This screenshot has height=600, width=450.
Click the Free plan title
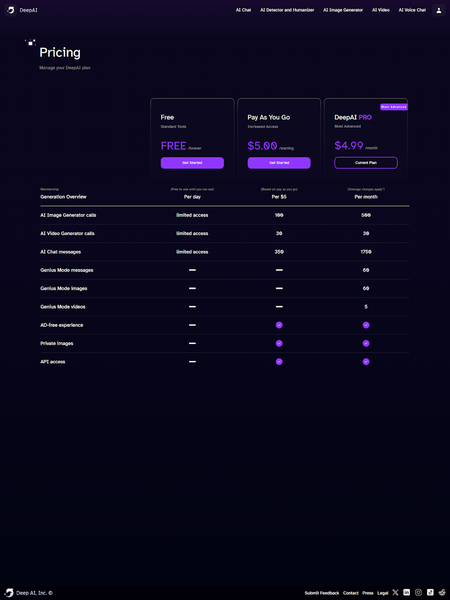click(167, 117)
